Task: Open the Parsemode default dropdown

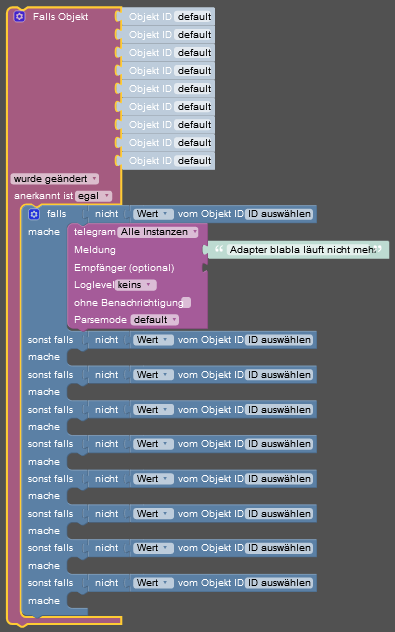Action: tap(154, 320)
